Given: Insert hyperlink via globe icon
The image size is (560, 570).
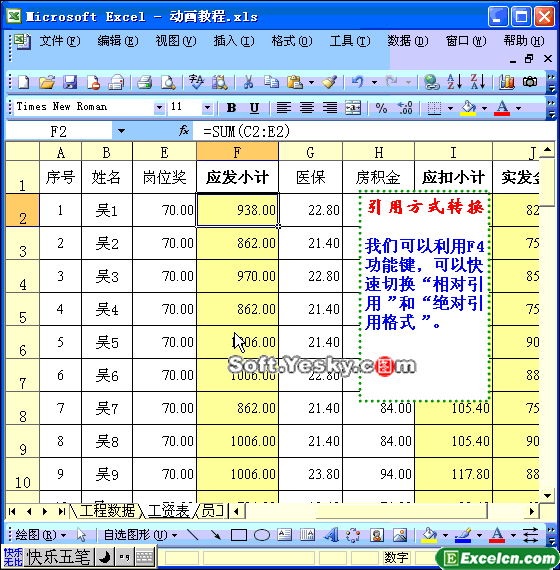Looking at the screenshot, I should (x=432, y=82).
